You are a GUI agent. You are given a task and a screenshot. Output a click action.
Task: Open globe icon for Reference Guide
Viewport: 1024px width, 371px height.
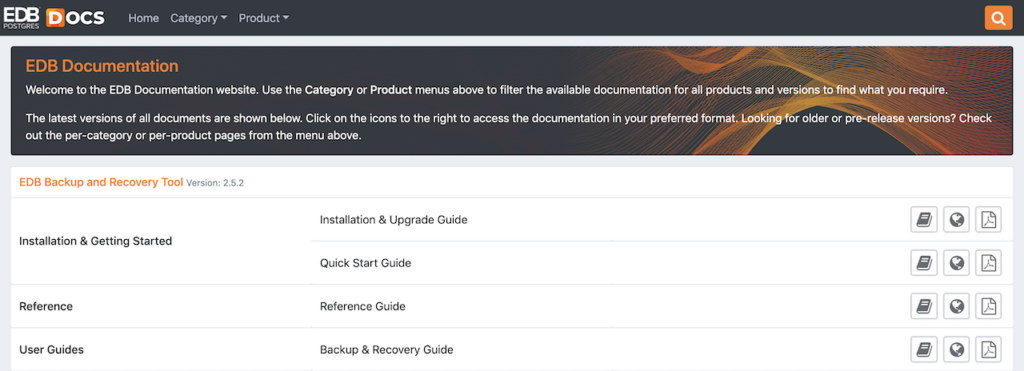(x=956, y=306)
